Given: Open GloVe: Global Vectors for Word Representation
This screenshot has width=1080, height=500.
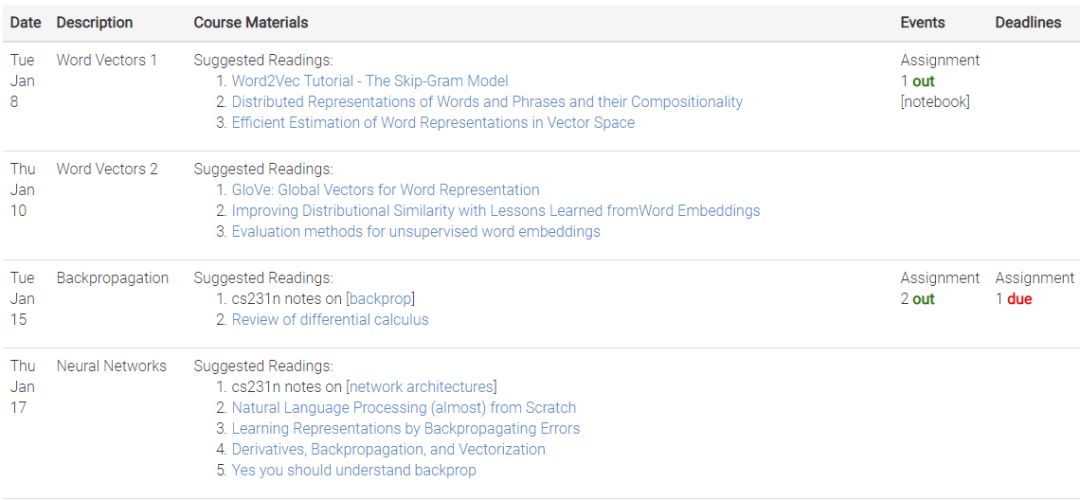Looking at the screenshot, I should click(x=385, y=190).
